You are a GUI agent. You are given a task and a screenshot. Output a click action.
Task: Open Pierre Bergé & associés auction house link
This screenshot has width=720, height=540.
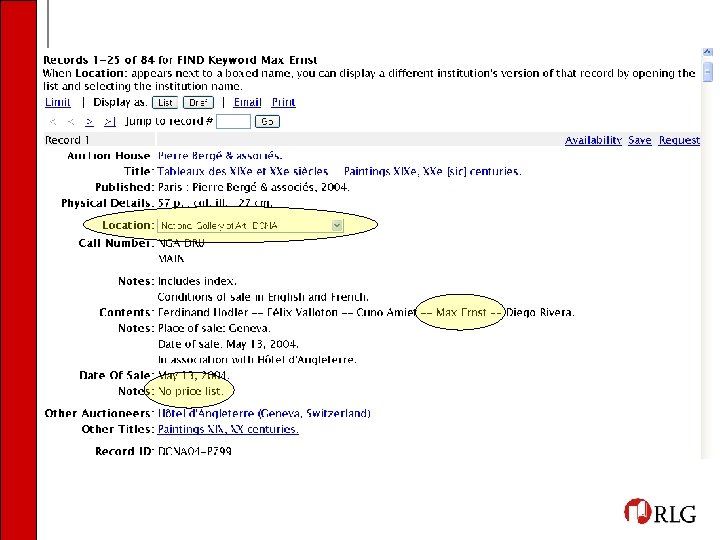(x=219, y=156)
